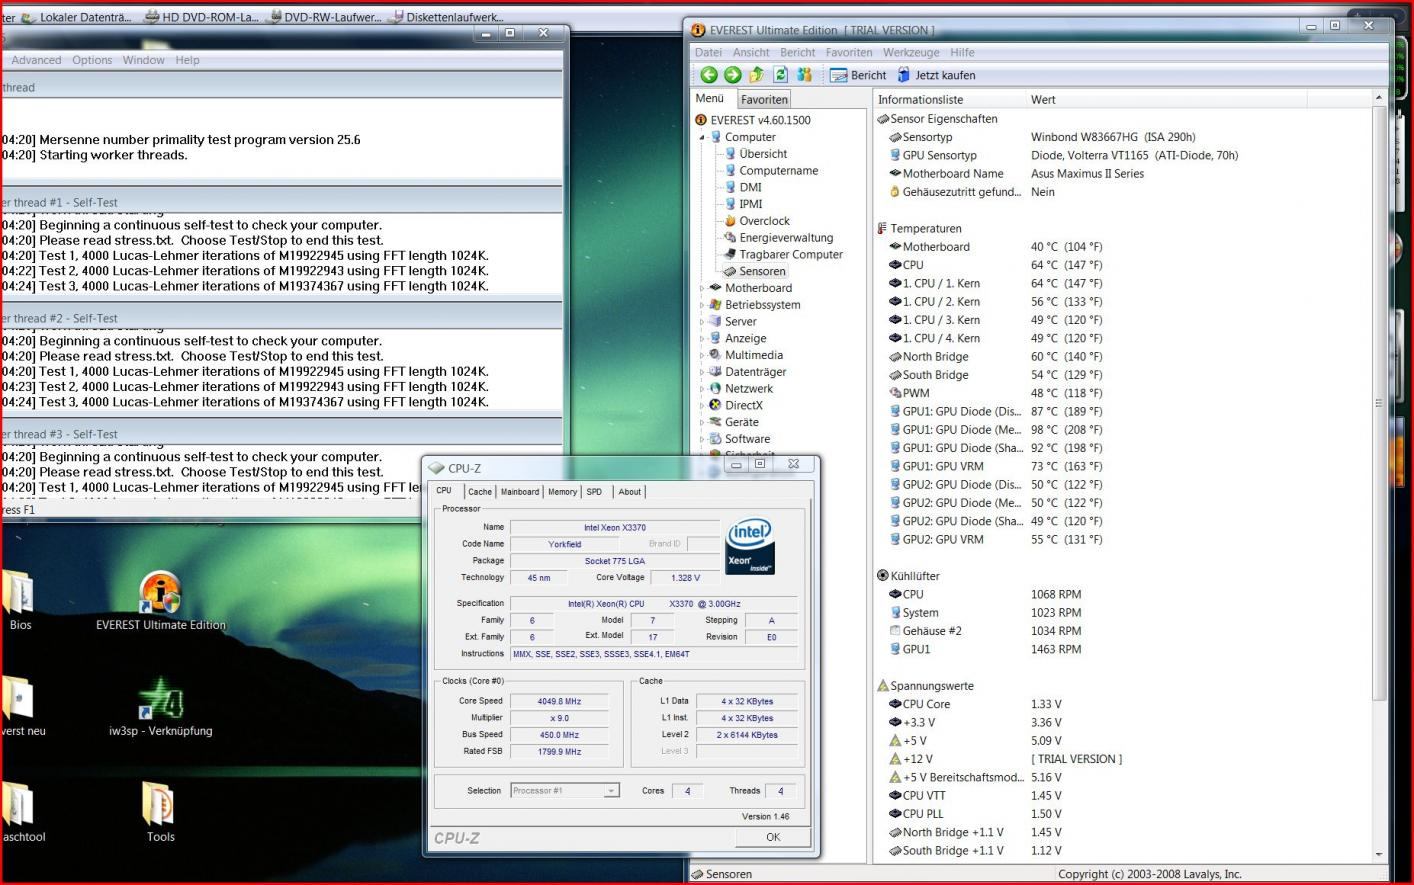The width and height of the screenshot is (1414, 885).
Task: Click the Kühllüfter fan icon
Action: (882, 576)
